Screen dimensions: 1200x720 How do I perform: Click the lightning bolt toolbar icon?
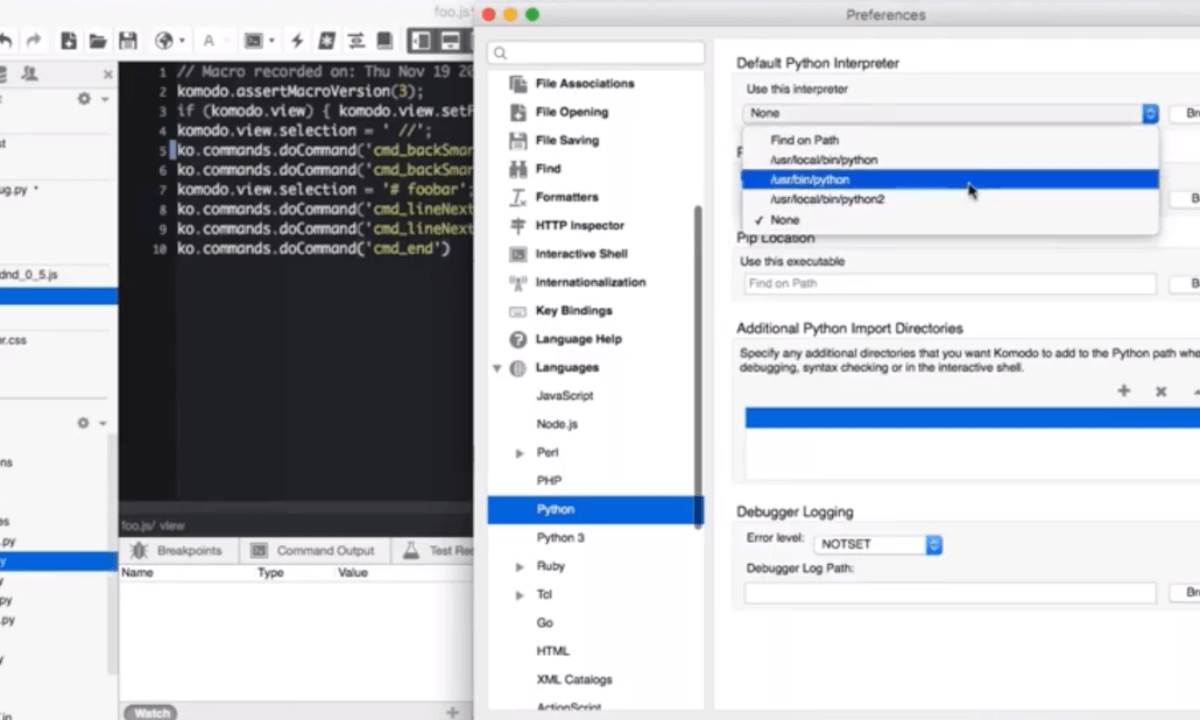[297, 41]
